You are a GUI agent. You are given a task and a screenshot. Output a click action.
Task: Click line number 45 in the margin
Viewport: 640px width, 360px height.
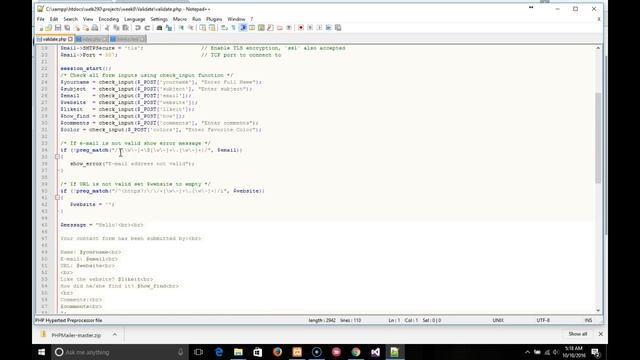tap(44, 225)
